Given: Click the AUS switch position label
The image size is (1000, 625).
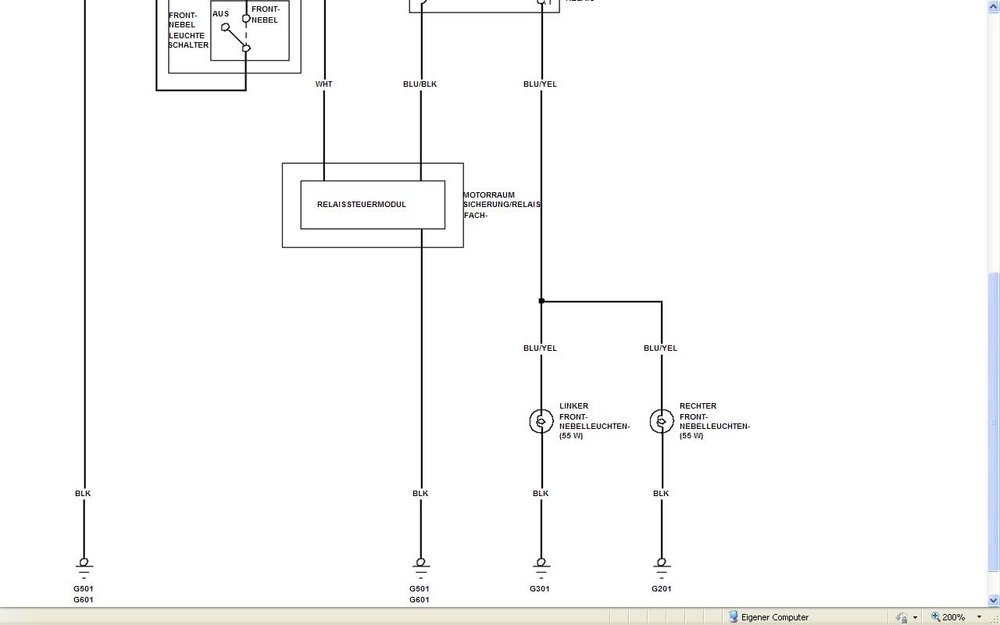Looking at the screenshot, I should [220, 14].
